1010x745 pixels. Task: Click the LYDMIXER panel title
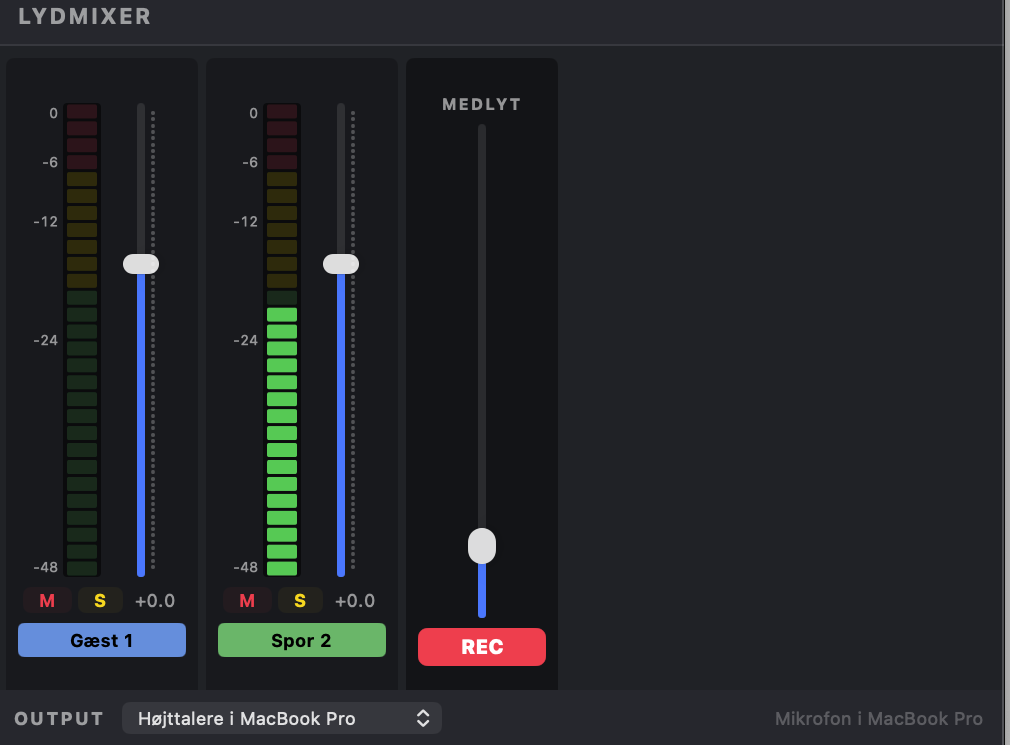[85, 16]
